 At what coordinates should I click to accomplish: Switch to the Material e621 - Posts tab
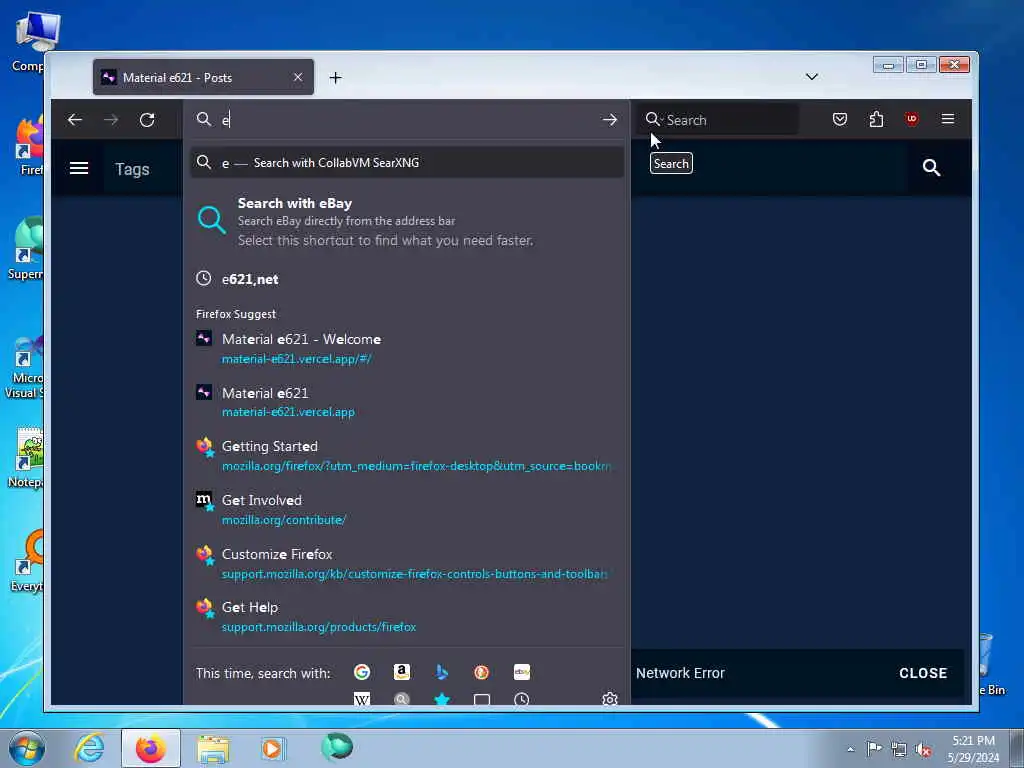203,77
